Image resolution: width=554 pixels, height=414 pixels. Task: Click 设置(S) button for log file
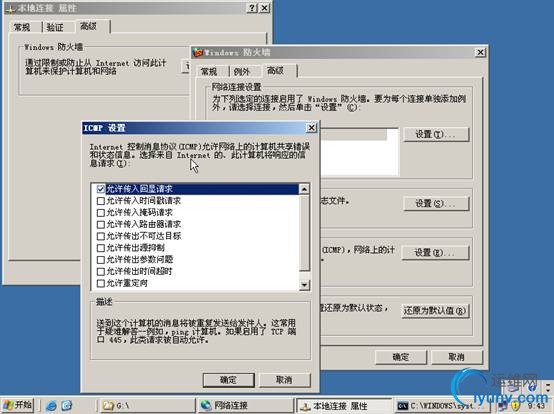pos(436,203)
